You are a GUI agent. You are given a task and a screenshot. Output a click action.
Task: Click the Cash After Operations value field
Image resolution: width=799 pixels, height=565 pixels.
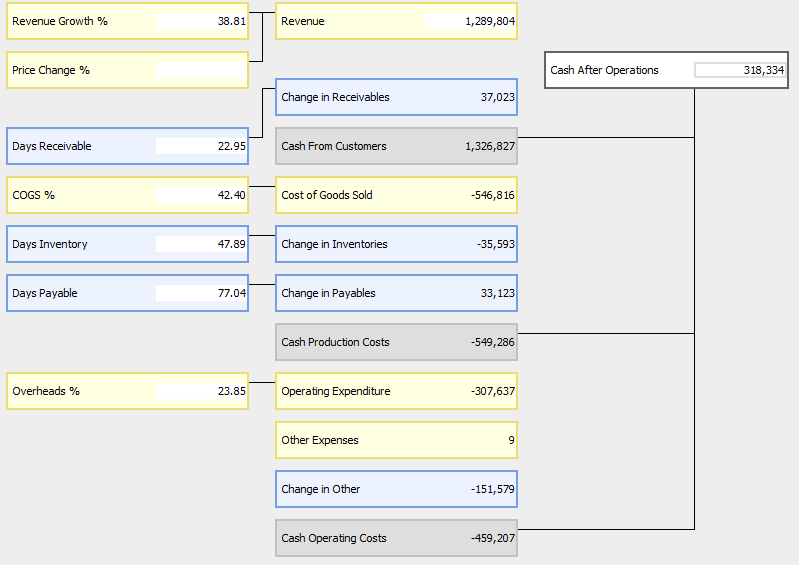(740, 70)
